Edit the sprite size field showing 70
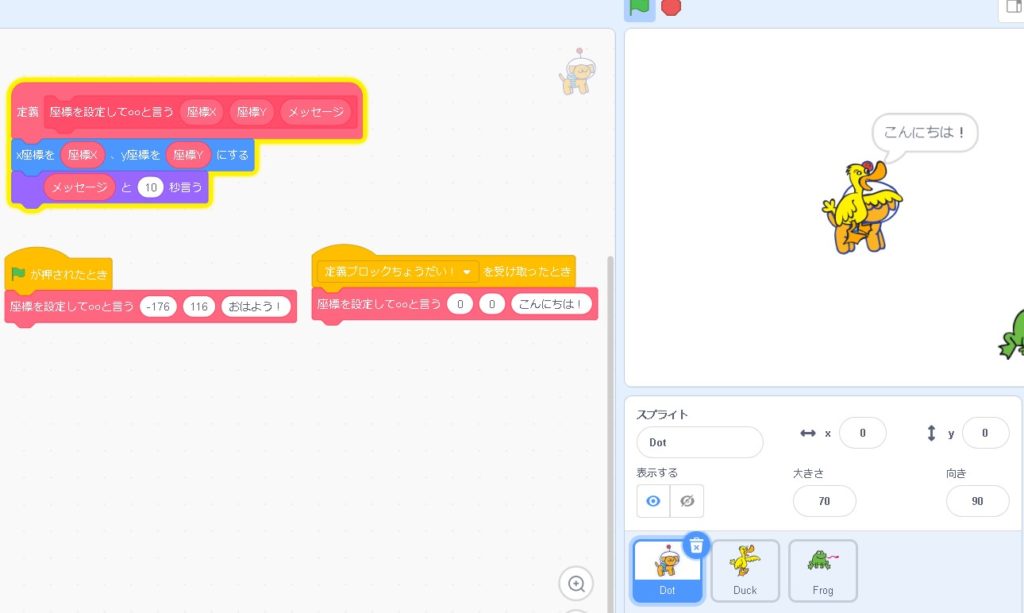The image size is (1024, 613). point(824,501)
